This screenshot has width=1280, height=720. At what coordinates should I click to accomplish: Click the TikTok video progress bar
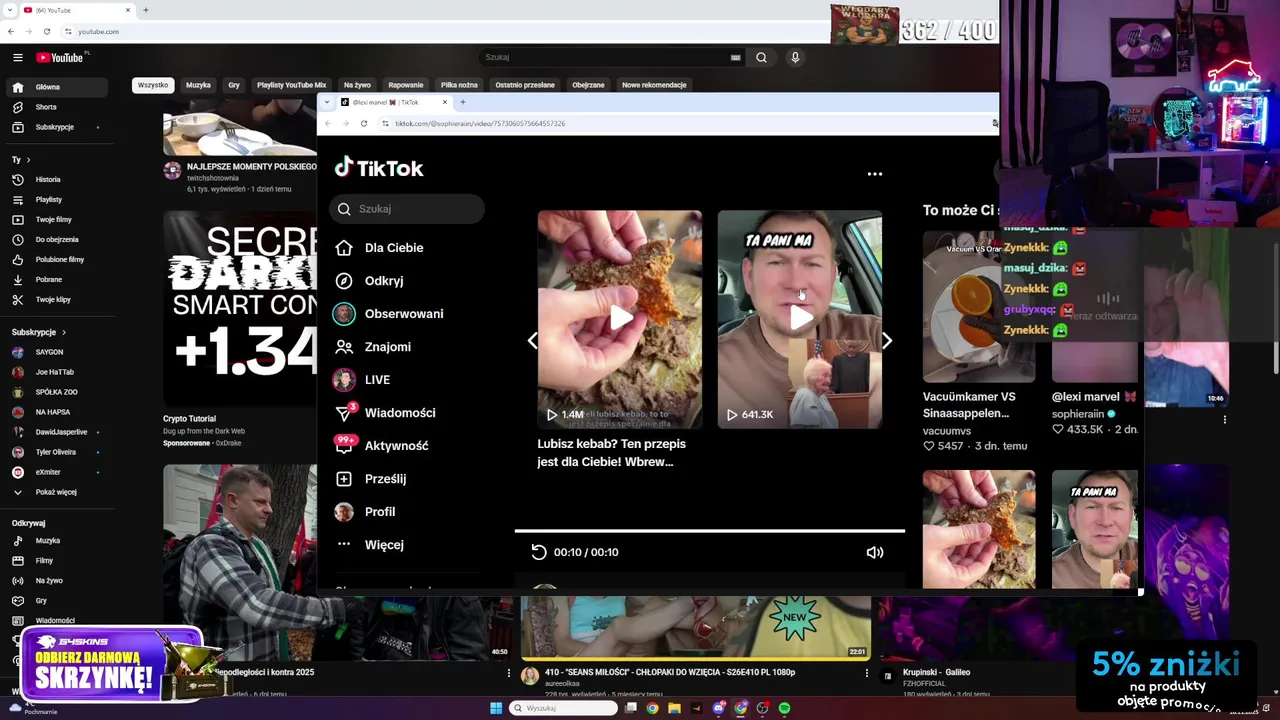[x=710, y=531]
